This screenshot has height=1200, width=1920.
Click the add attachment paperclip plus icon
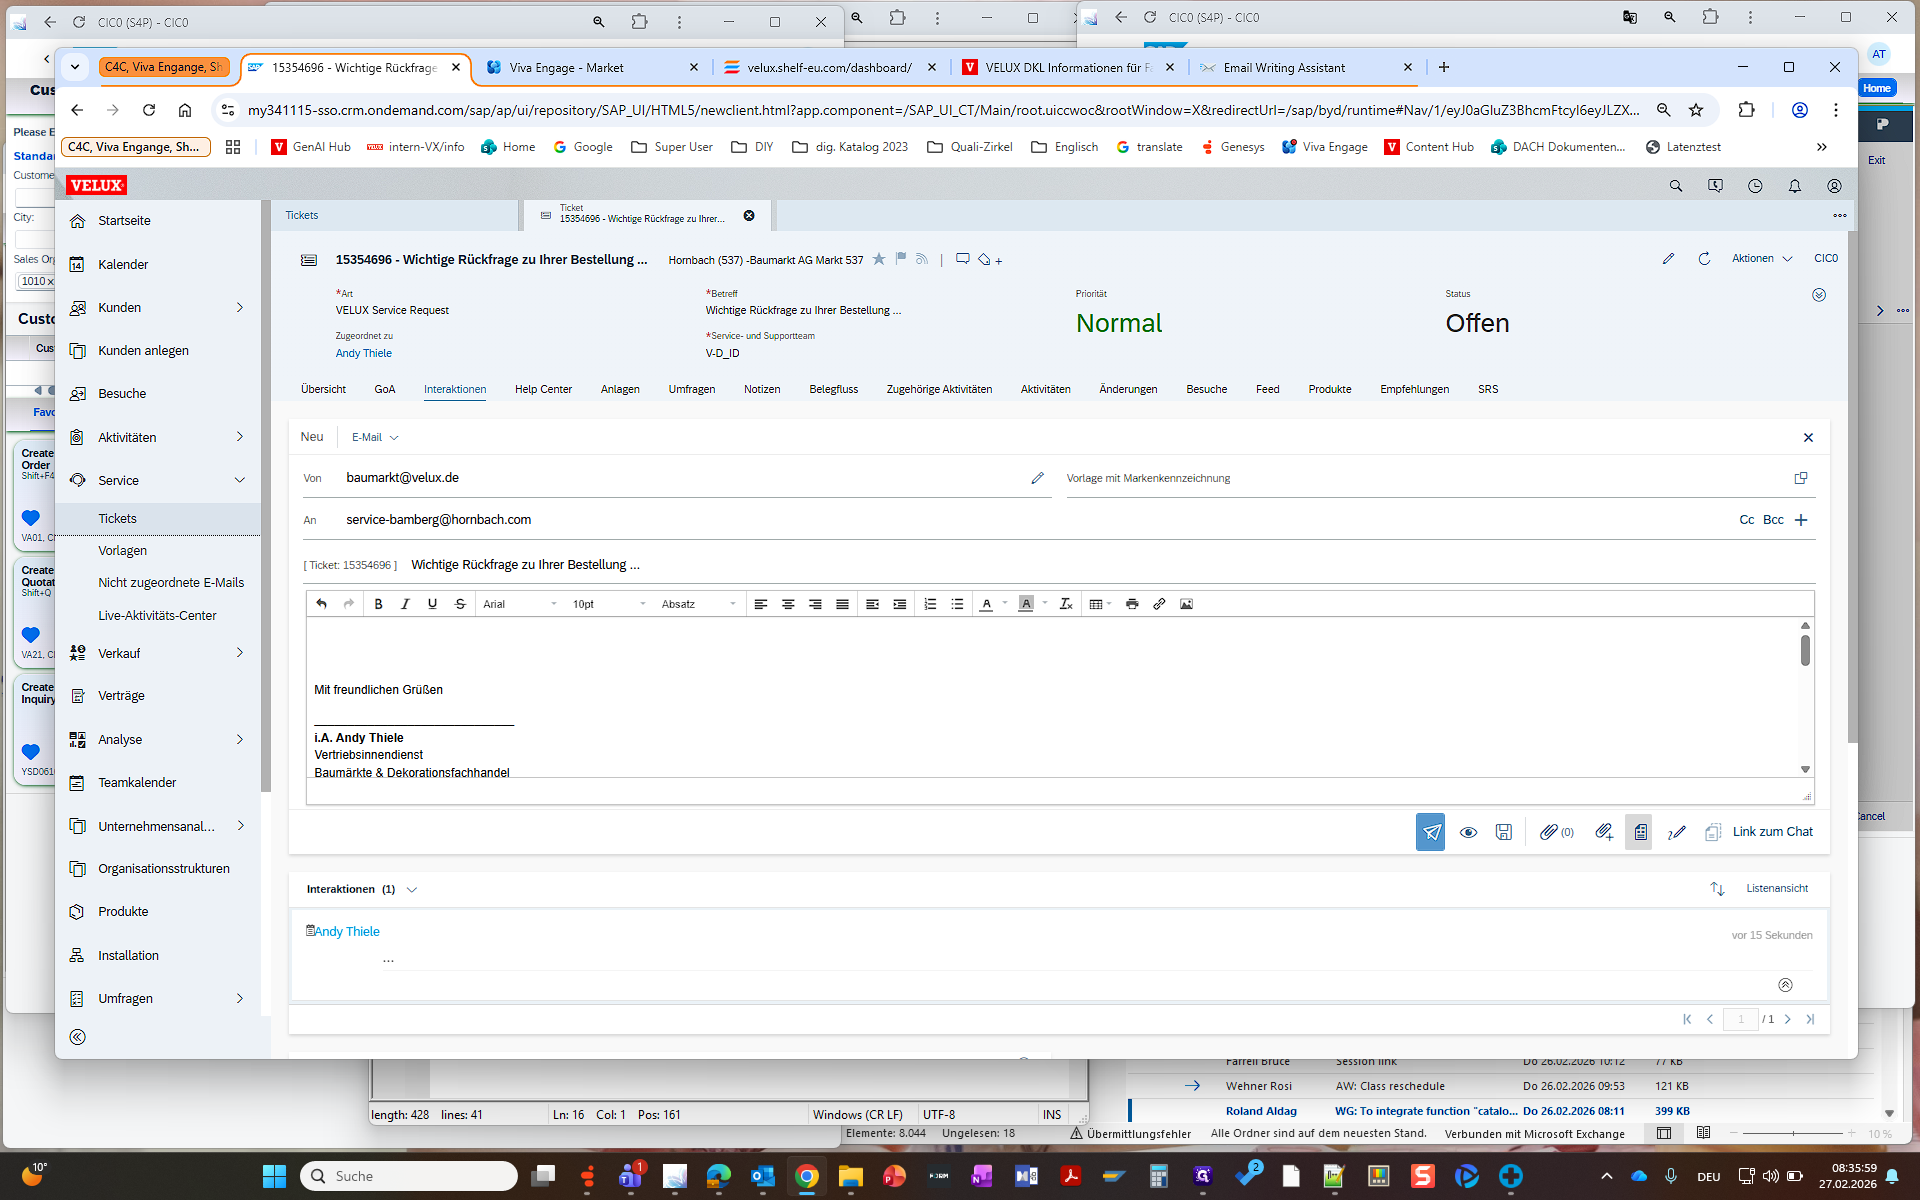1604,832
